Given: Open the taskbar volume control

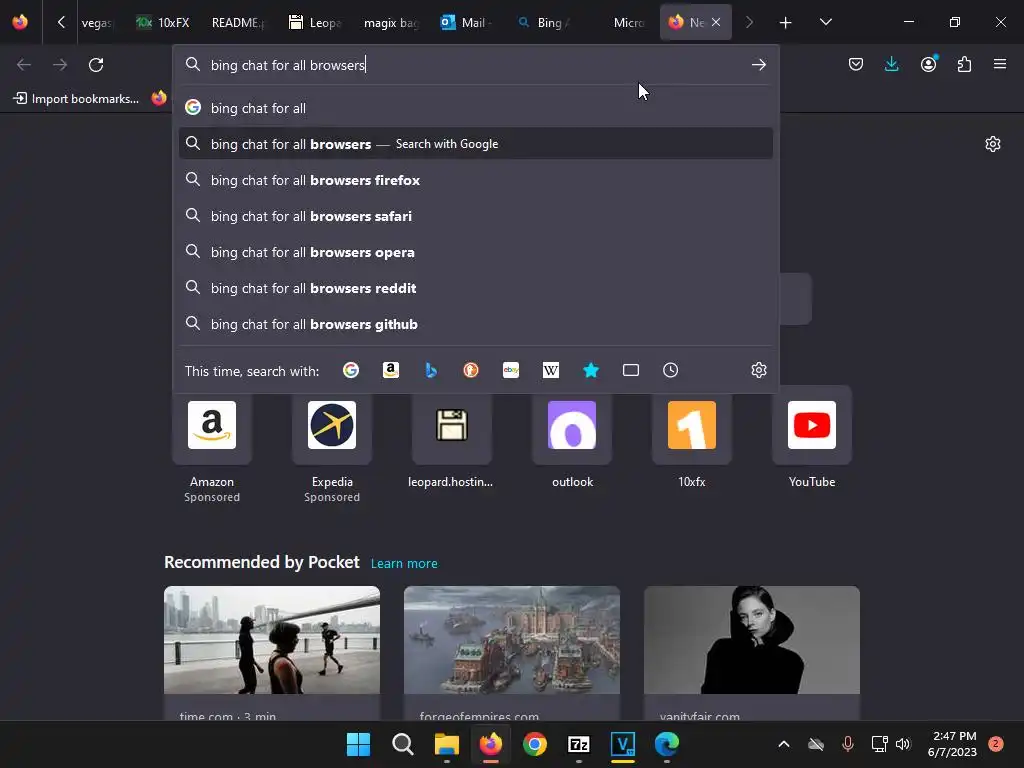Looking at the screenshot, I should coord(903,744).
